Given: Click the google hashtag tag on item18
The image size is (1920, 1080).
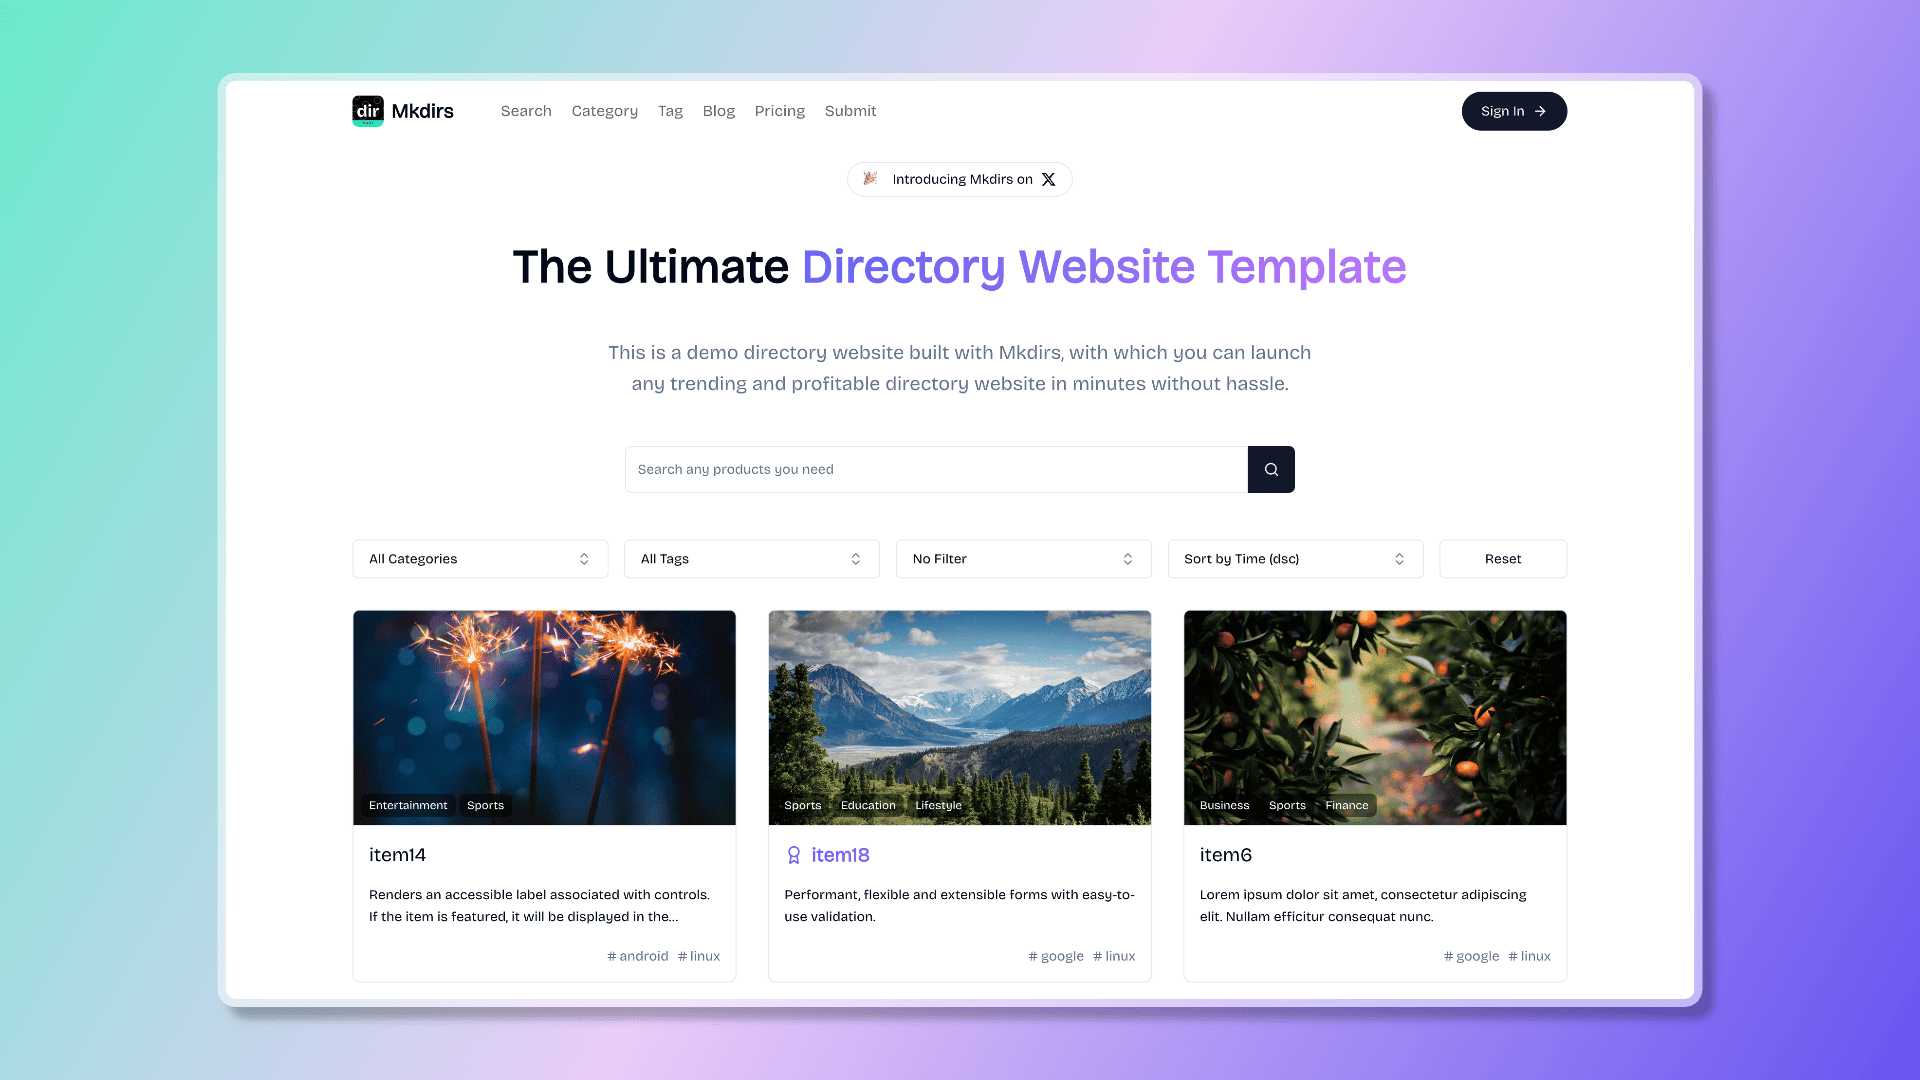Looking at the screenshot, I should click(x=1055, y=956).
